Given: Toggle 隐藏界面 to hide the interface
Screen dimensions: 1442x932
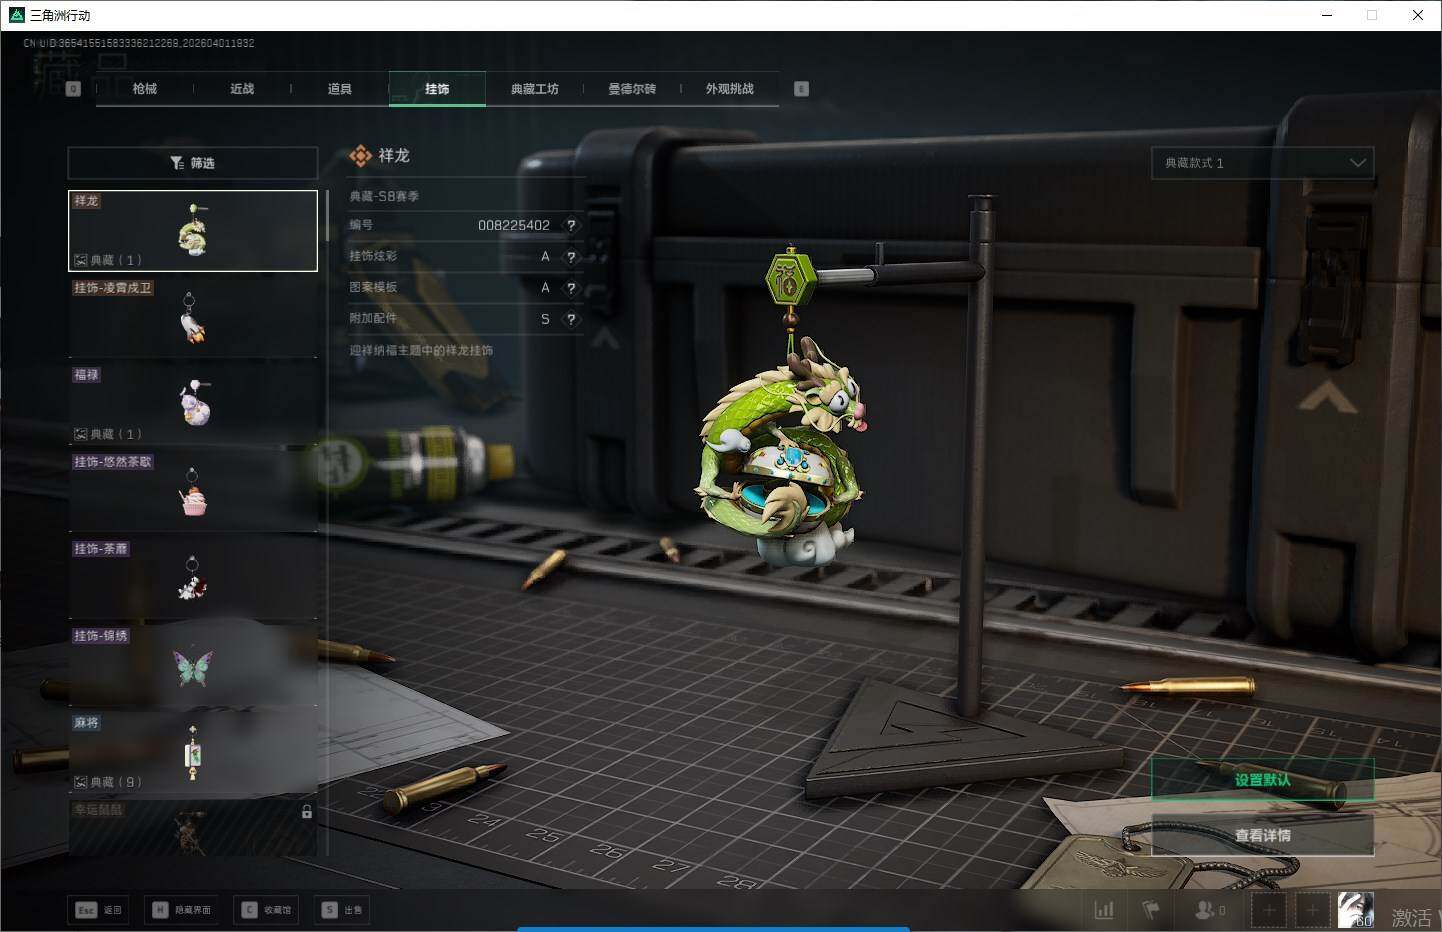Looking at the screenshot, I should 182,910.
